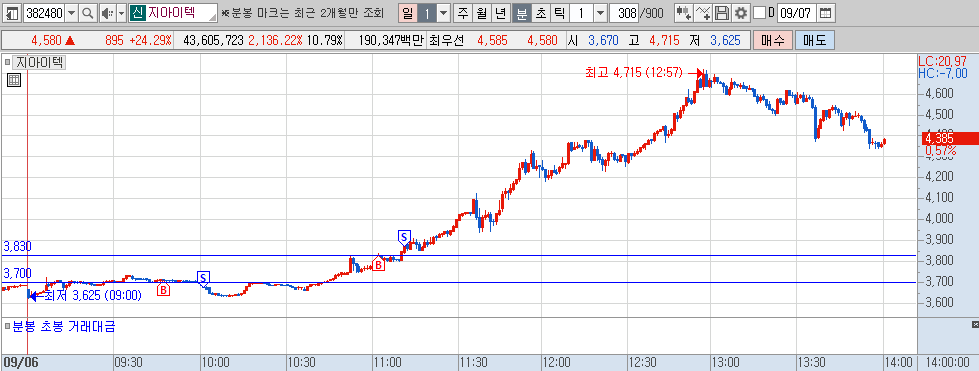The height and width of the screenshot is (371, 979).
Task: Toggle the D checkbox before the date field
Action: [x=759, y=12]
